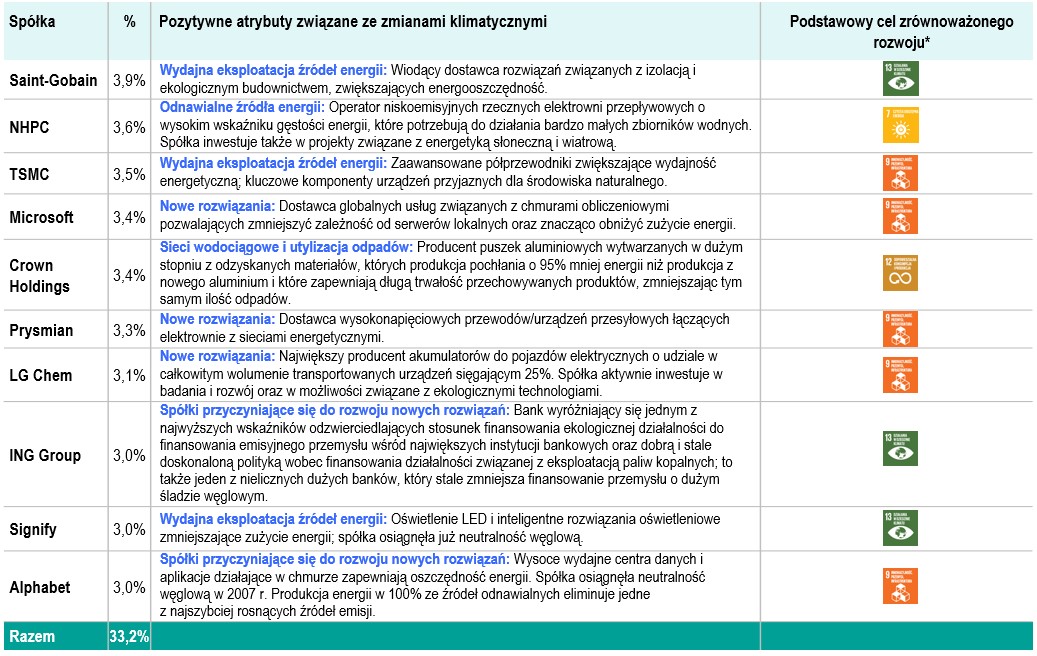Click the Sieci wodociągowe i utylizacja odpadów heading
The height and width of the screenshot is (656, 1037).
click(x=286, y=247)
